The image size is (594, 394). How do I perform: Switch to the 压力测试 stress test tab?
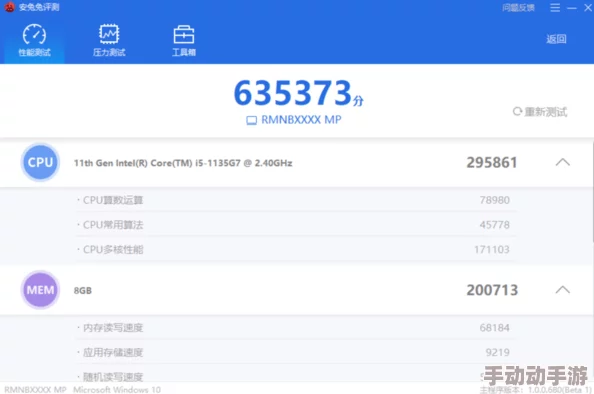click(109, 40)
